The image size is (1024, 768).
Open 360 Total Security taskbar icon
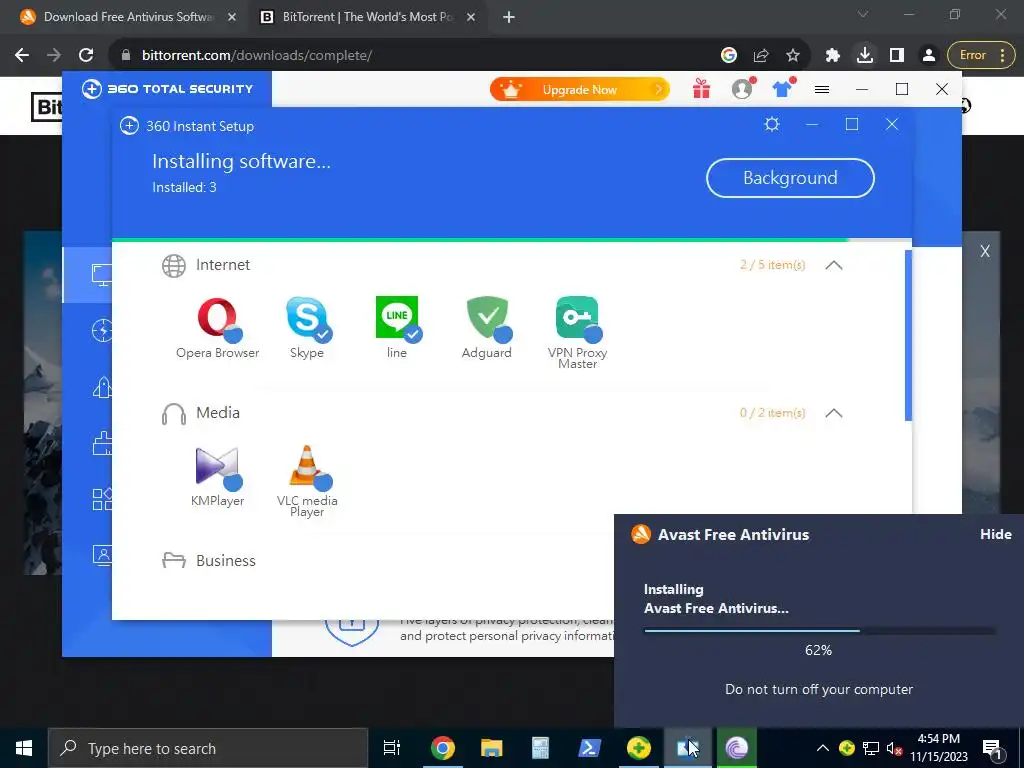click(x=639, y=748)
